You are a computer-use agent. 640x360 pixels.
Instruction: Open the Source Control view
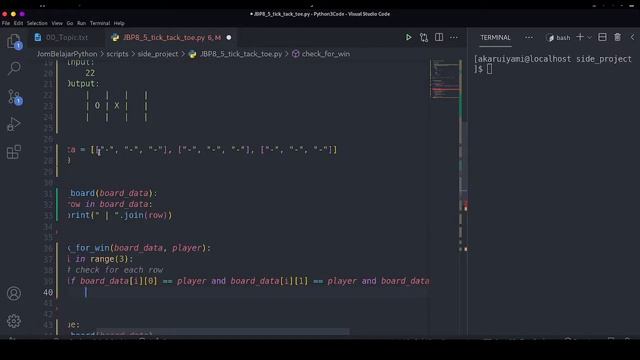(x=14, y=97)
